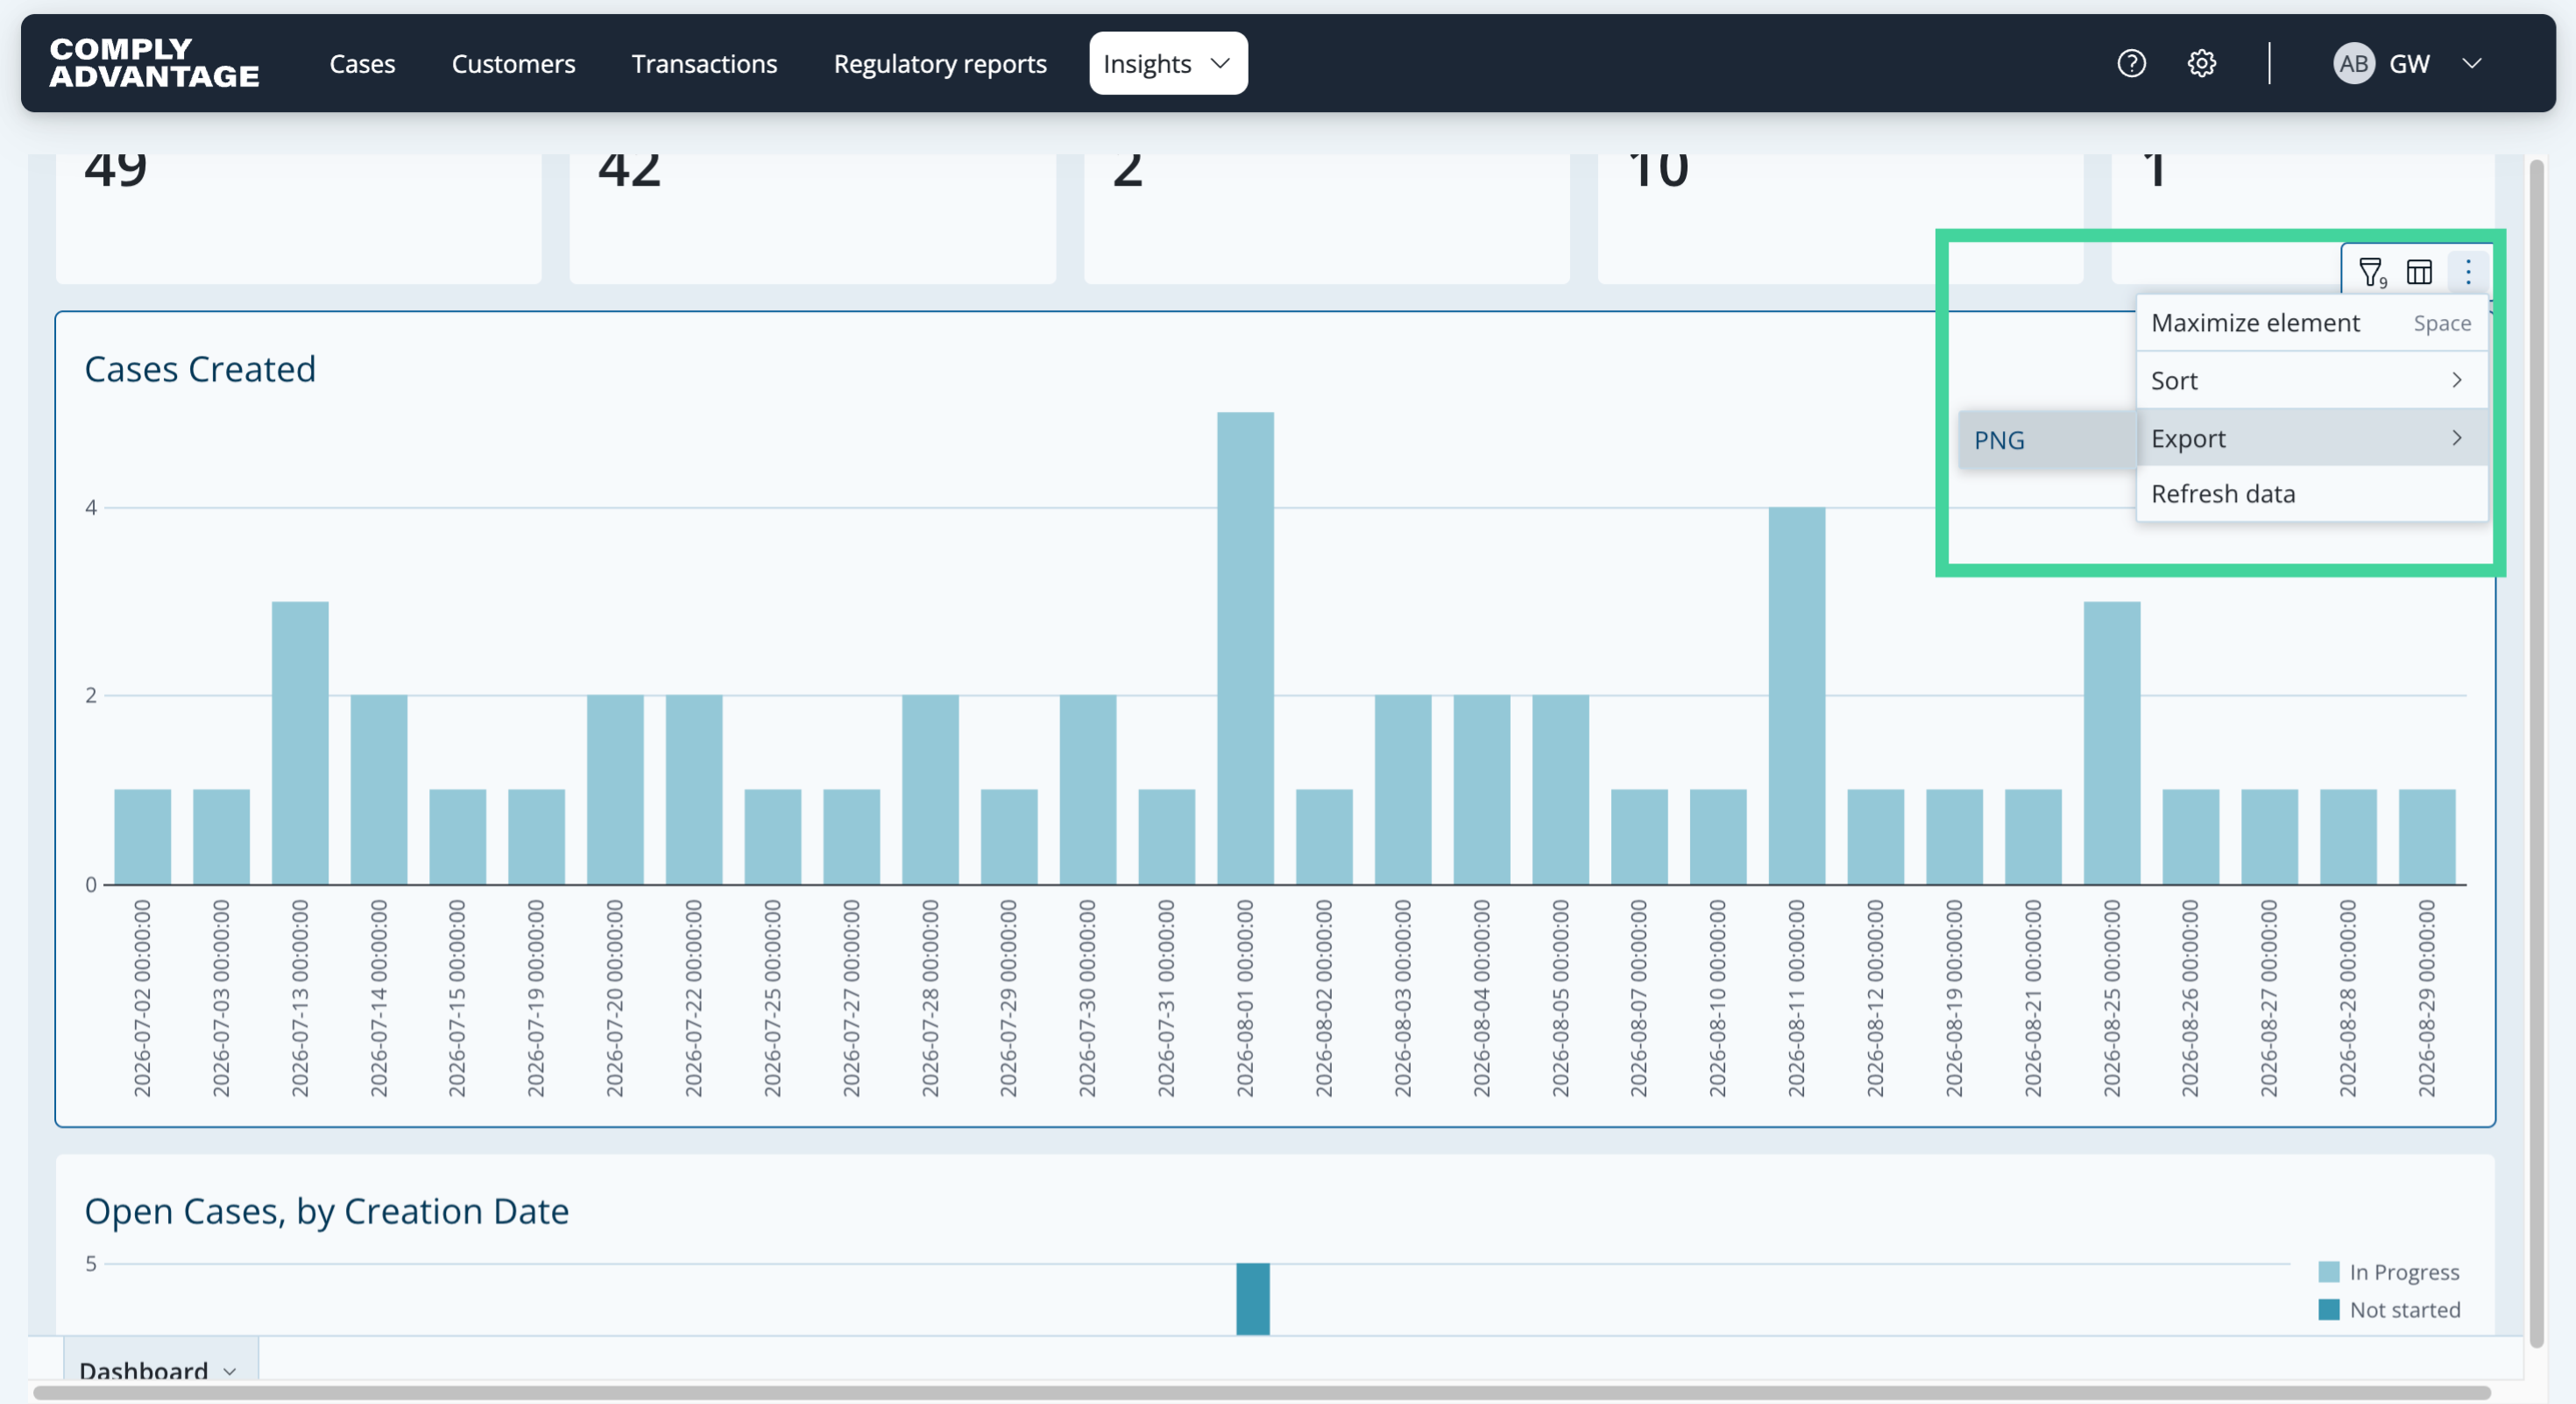This screenshot has width=2576, height=1404.
Task: Click the horizontal scrollbar at bottom
Action: click(x=1260, y=1392)
